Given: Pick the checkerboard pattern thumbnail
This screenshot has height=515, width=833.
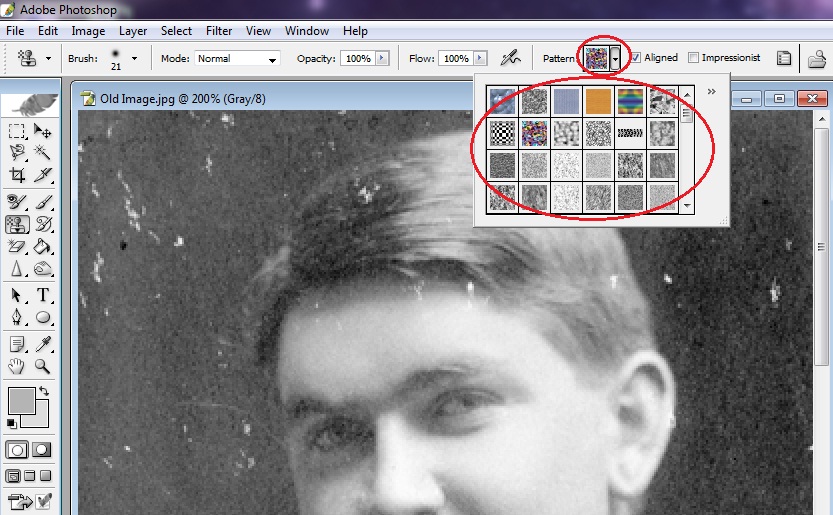Looking at the screenshot, I should (x=502, y=133).
